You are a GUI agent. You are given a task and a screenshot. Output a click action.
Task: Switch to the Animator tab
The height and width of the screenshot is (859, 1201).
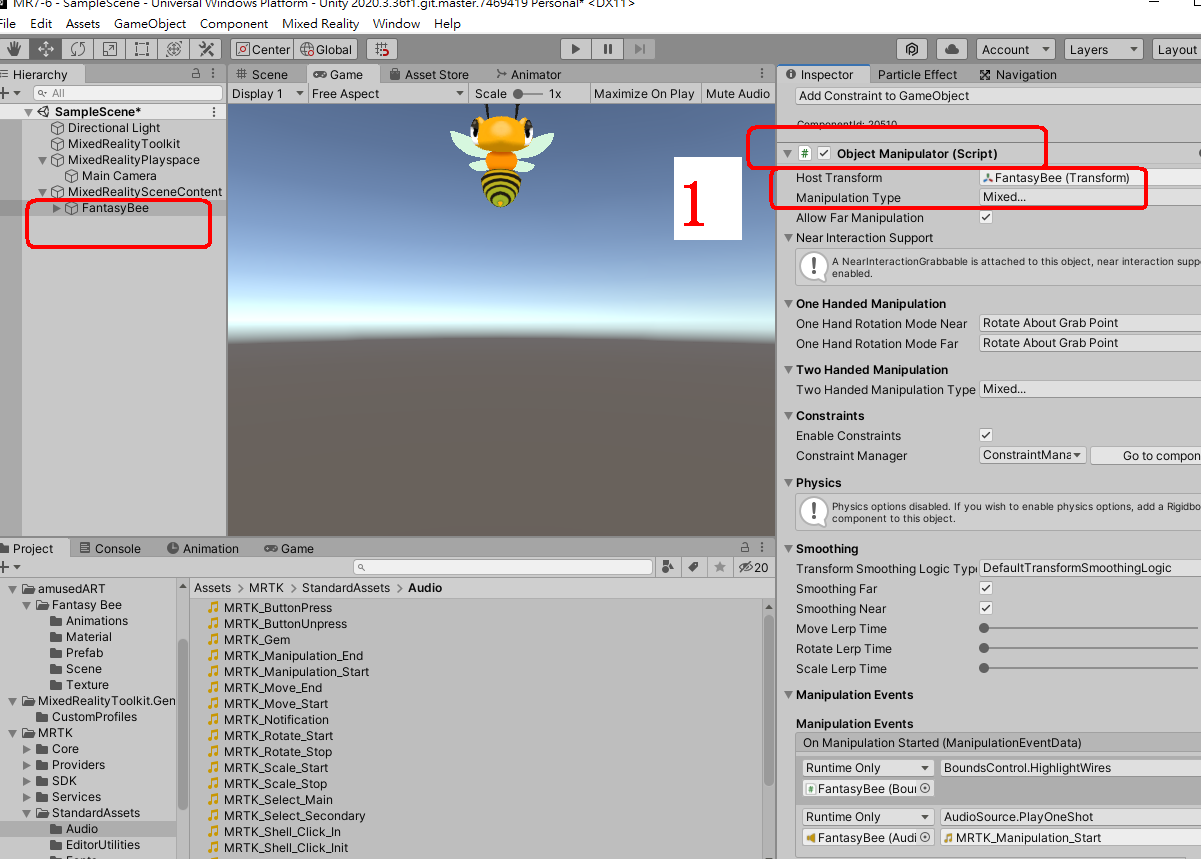(x=527, y=74)
